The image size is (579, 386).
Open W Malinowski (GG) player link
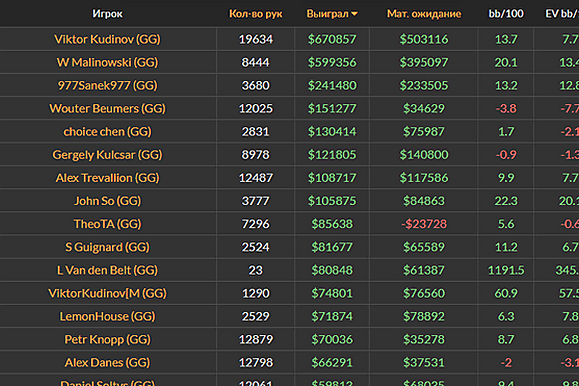click(107, 62)
